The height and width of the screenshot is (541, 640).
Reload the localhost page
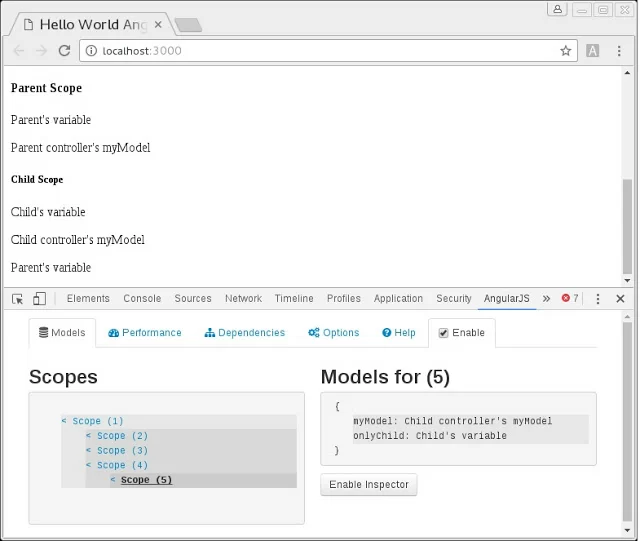pos(64,51)
